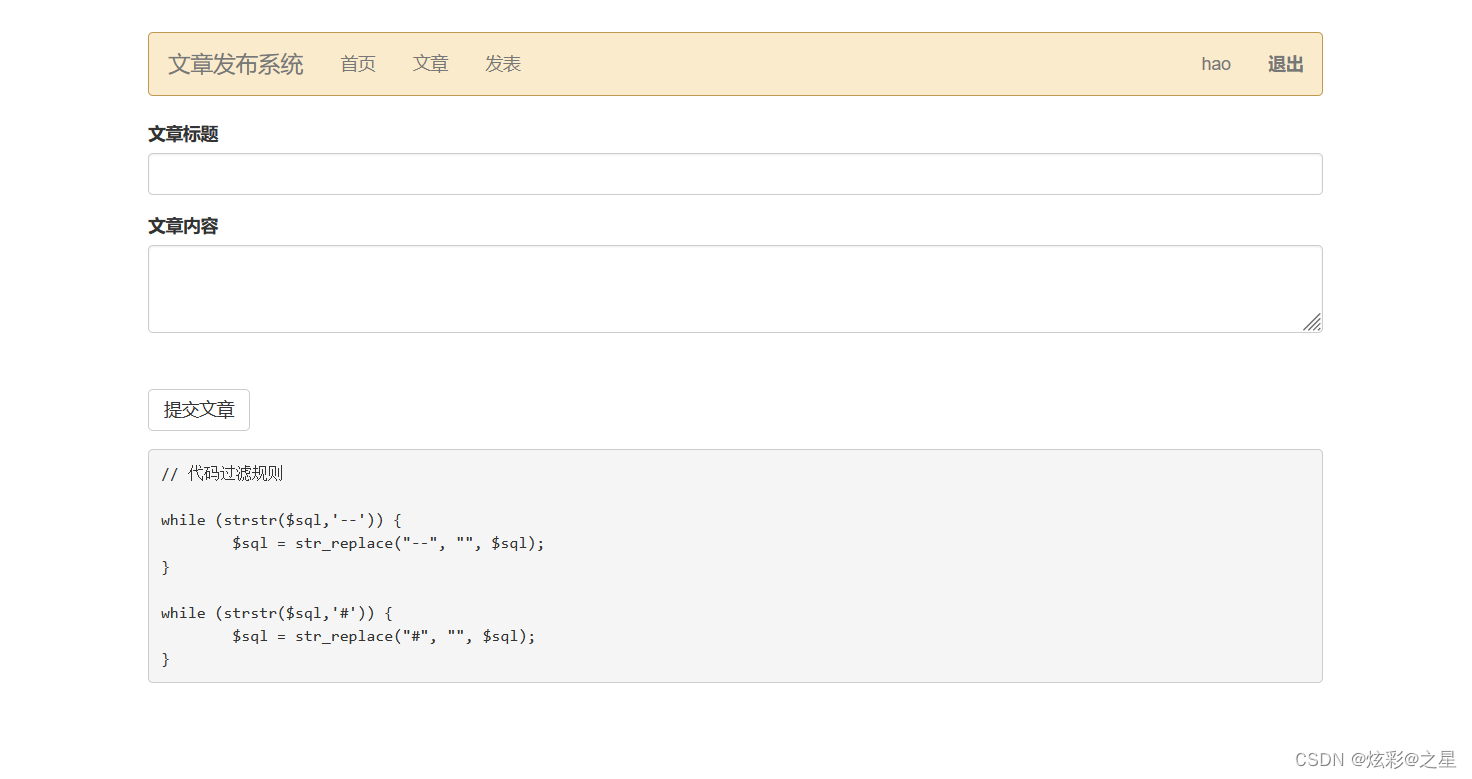The width and height of the screenshot is (1472, 779).
Task: Click the line while (strstr($sql,'--')) {
Action: tap(281, 520)
